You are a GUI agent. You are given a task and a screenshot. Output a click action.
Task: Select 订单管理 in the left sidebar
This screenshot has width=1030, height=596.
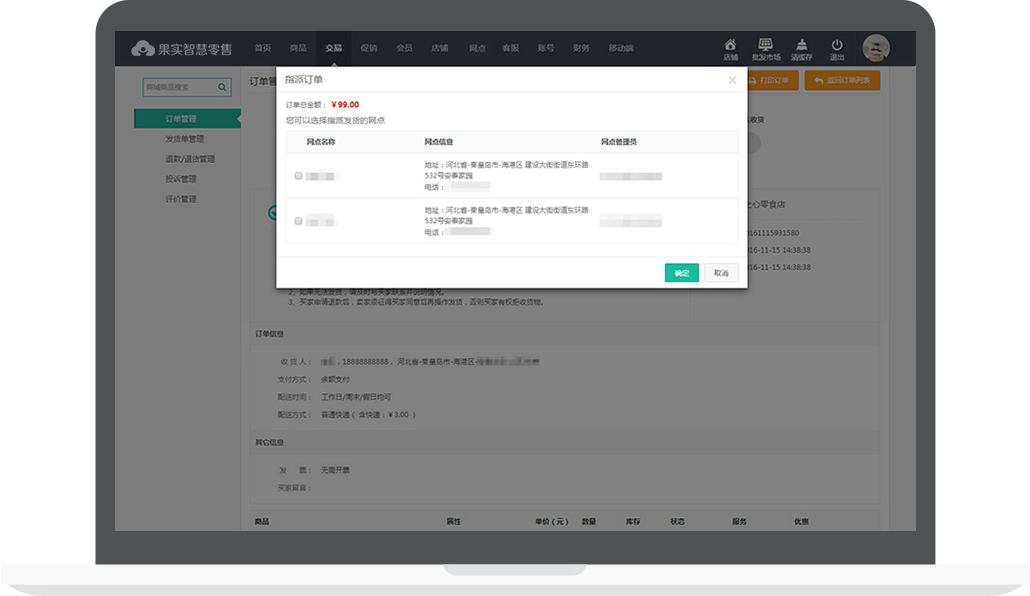(x=182, y=119)
